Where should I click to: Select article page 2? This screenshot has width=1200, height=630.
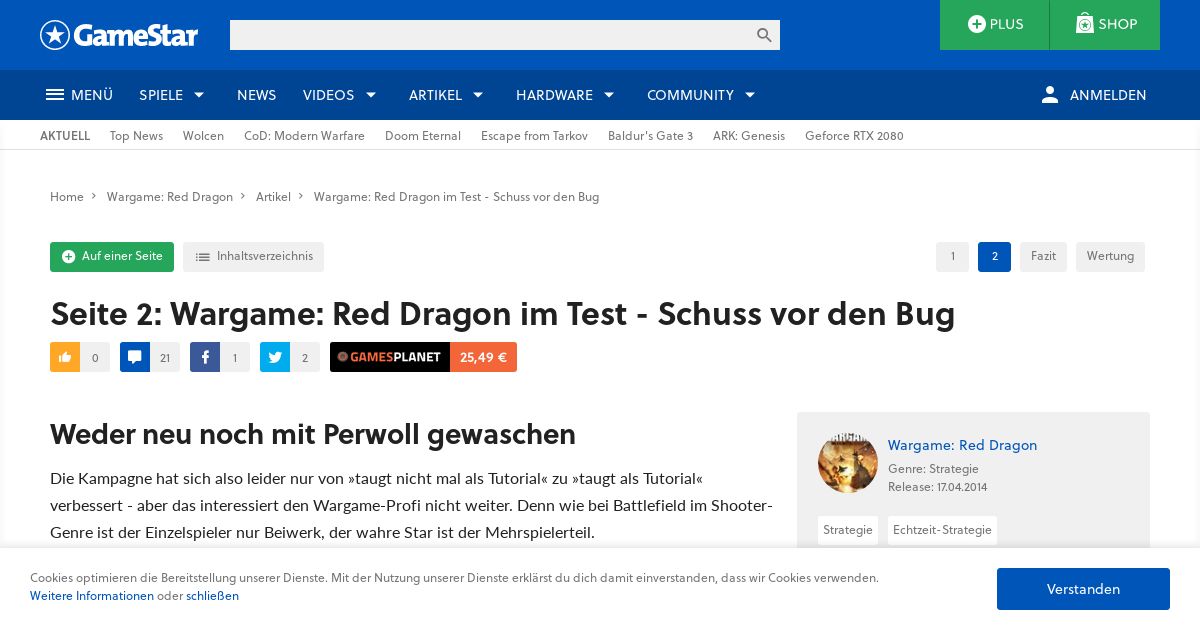click(994, 257)
